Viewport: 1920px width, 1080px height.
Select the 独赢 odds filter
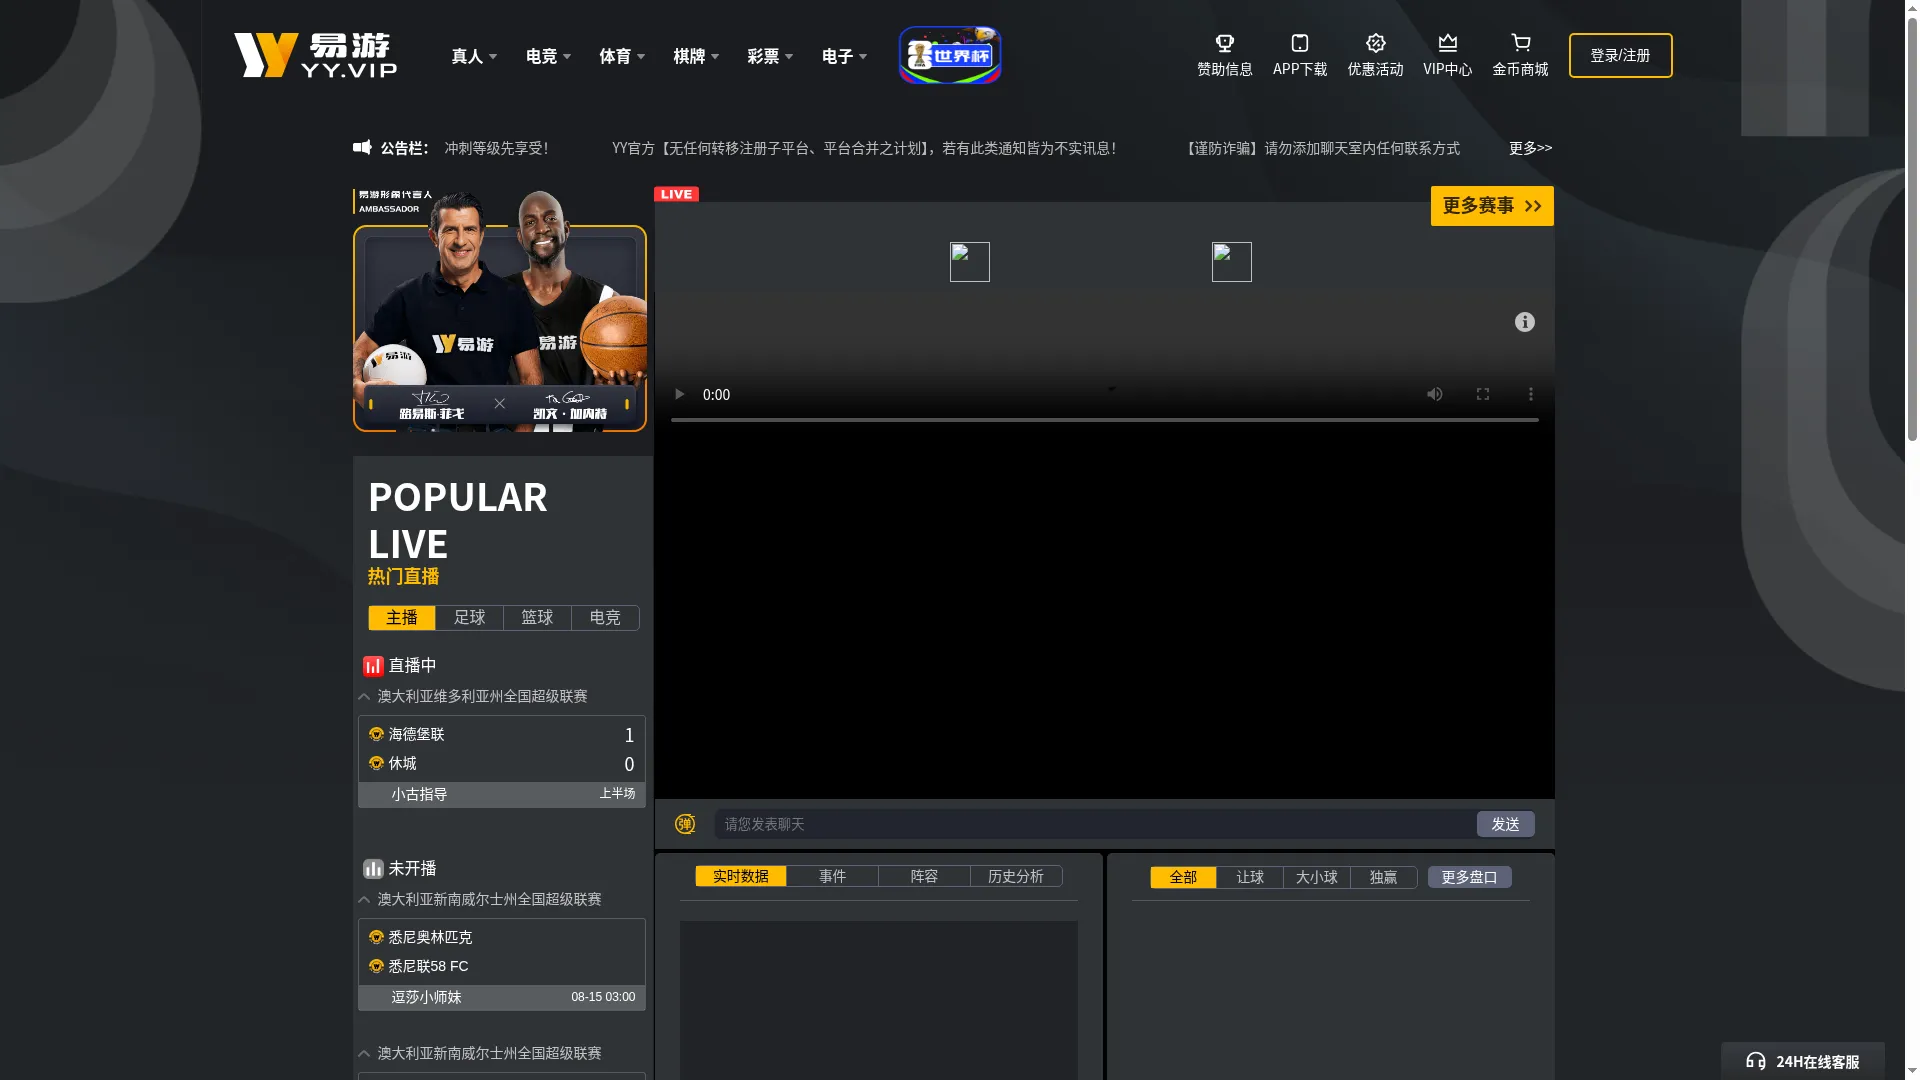coord(1384,878)
